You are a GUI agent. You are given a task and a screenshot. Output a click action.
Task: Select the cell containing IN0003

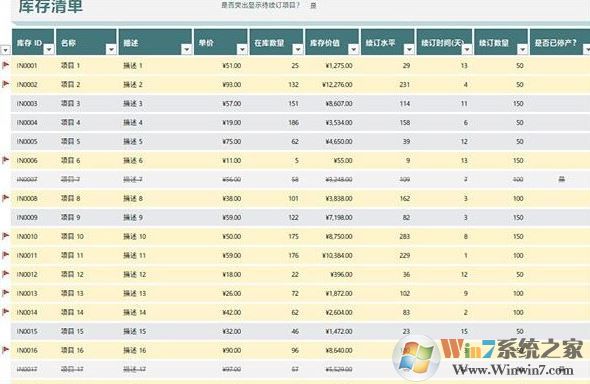27,103
